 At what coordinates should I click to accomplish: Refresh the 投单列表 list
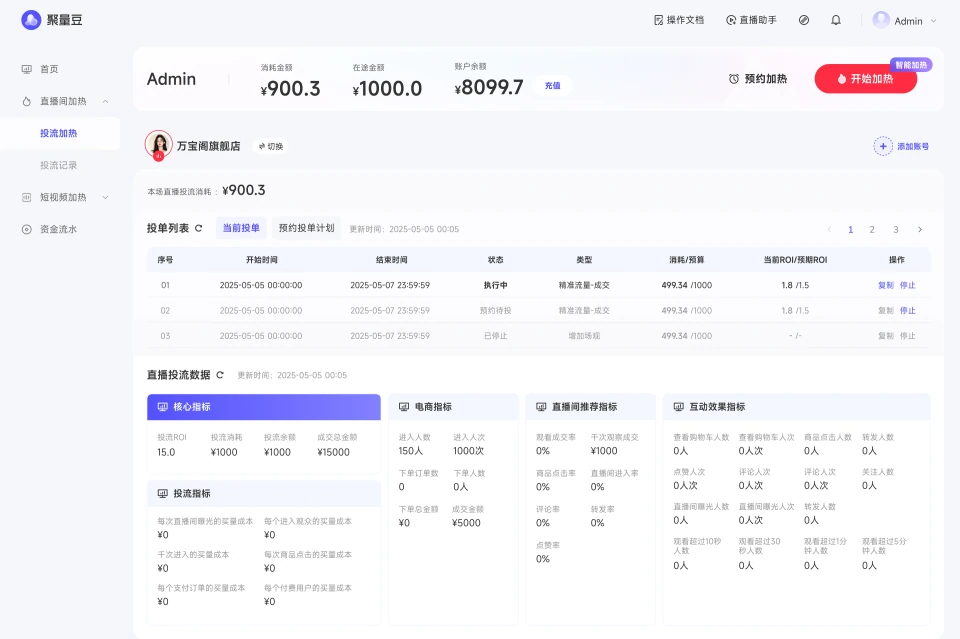198,228
